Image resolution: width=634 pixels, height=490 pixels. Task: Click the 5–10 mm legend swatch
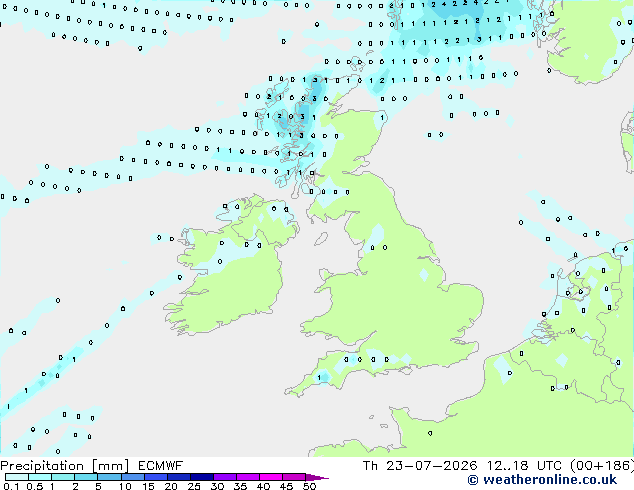[109, 477]
